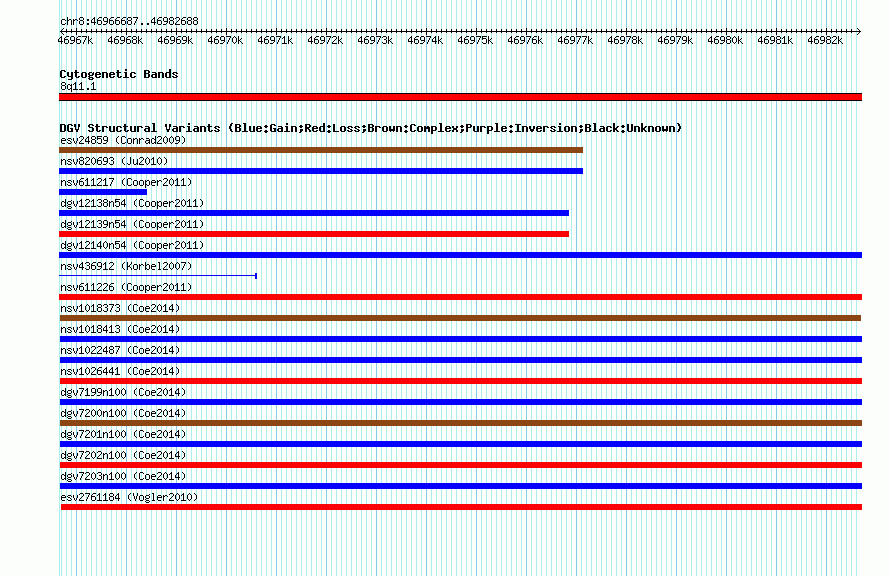
Task: Open nsv1018373 (Coe2014) label
Action: click(120, 308)
